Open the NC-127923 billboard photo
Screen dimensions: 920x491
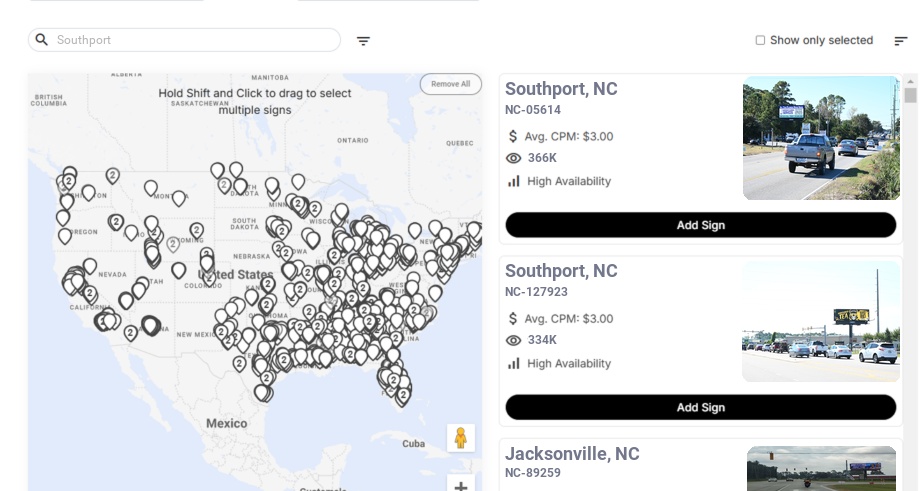[821, 321]
